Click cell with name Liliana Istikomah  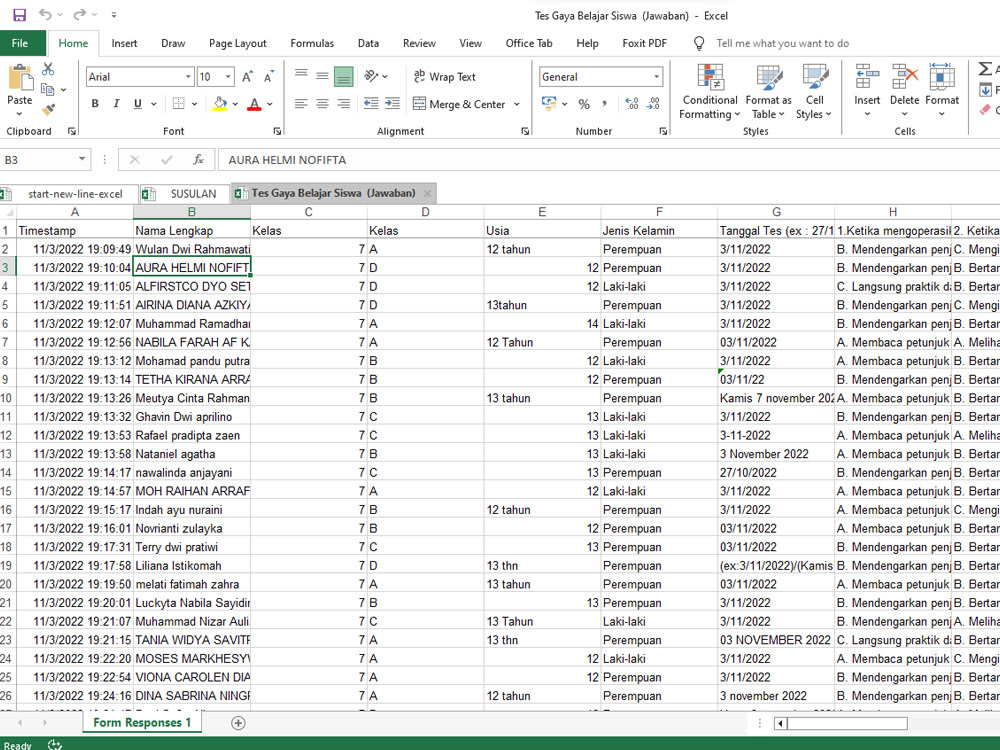(x=191, y=566)
